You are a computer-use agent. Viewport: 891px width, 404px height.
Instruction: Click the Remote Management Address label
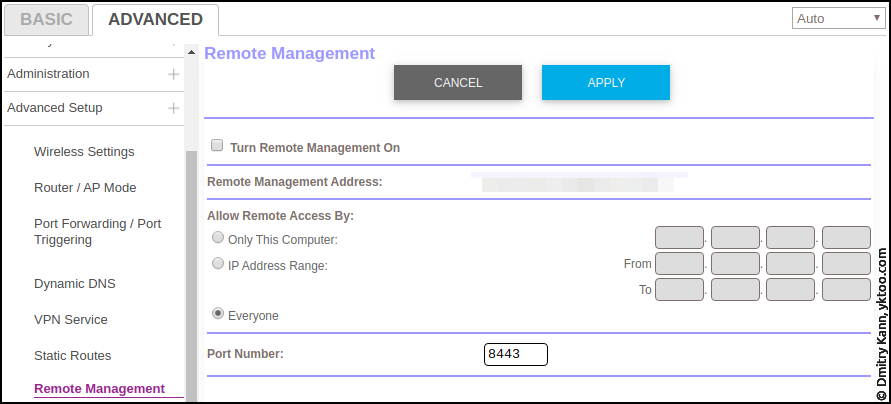coord(294,182)
